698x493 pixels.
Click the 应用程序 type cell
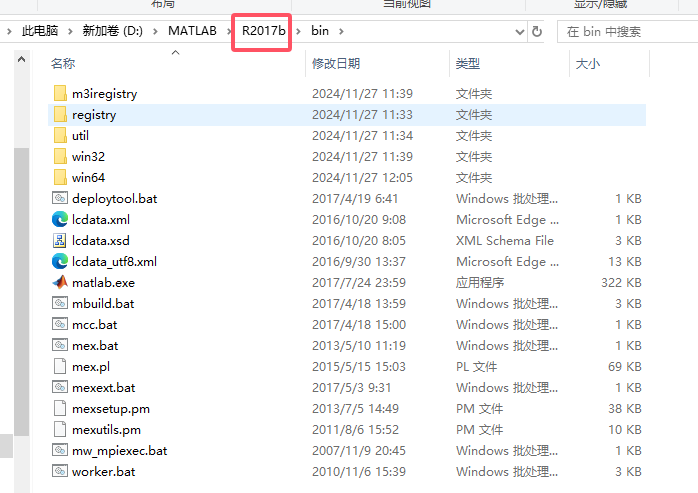tap(480, 283)
